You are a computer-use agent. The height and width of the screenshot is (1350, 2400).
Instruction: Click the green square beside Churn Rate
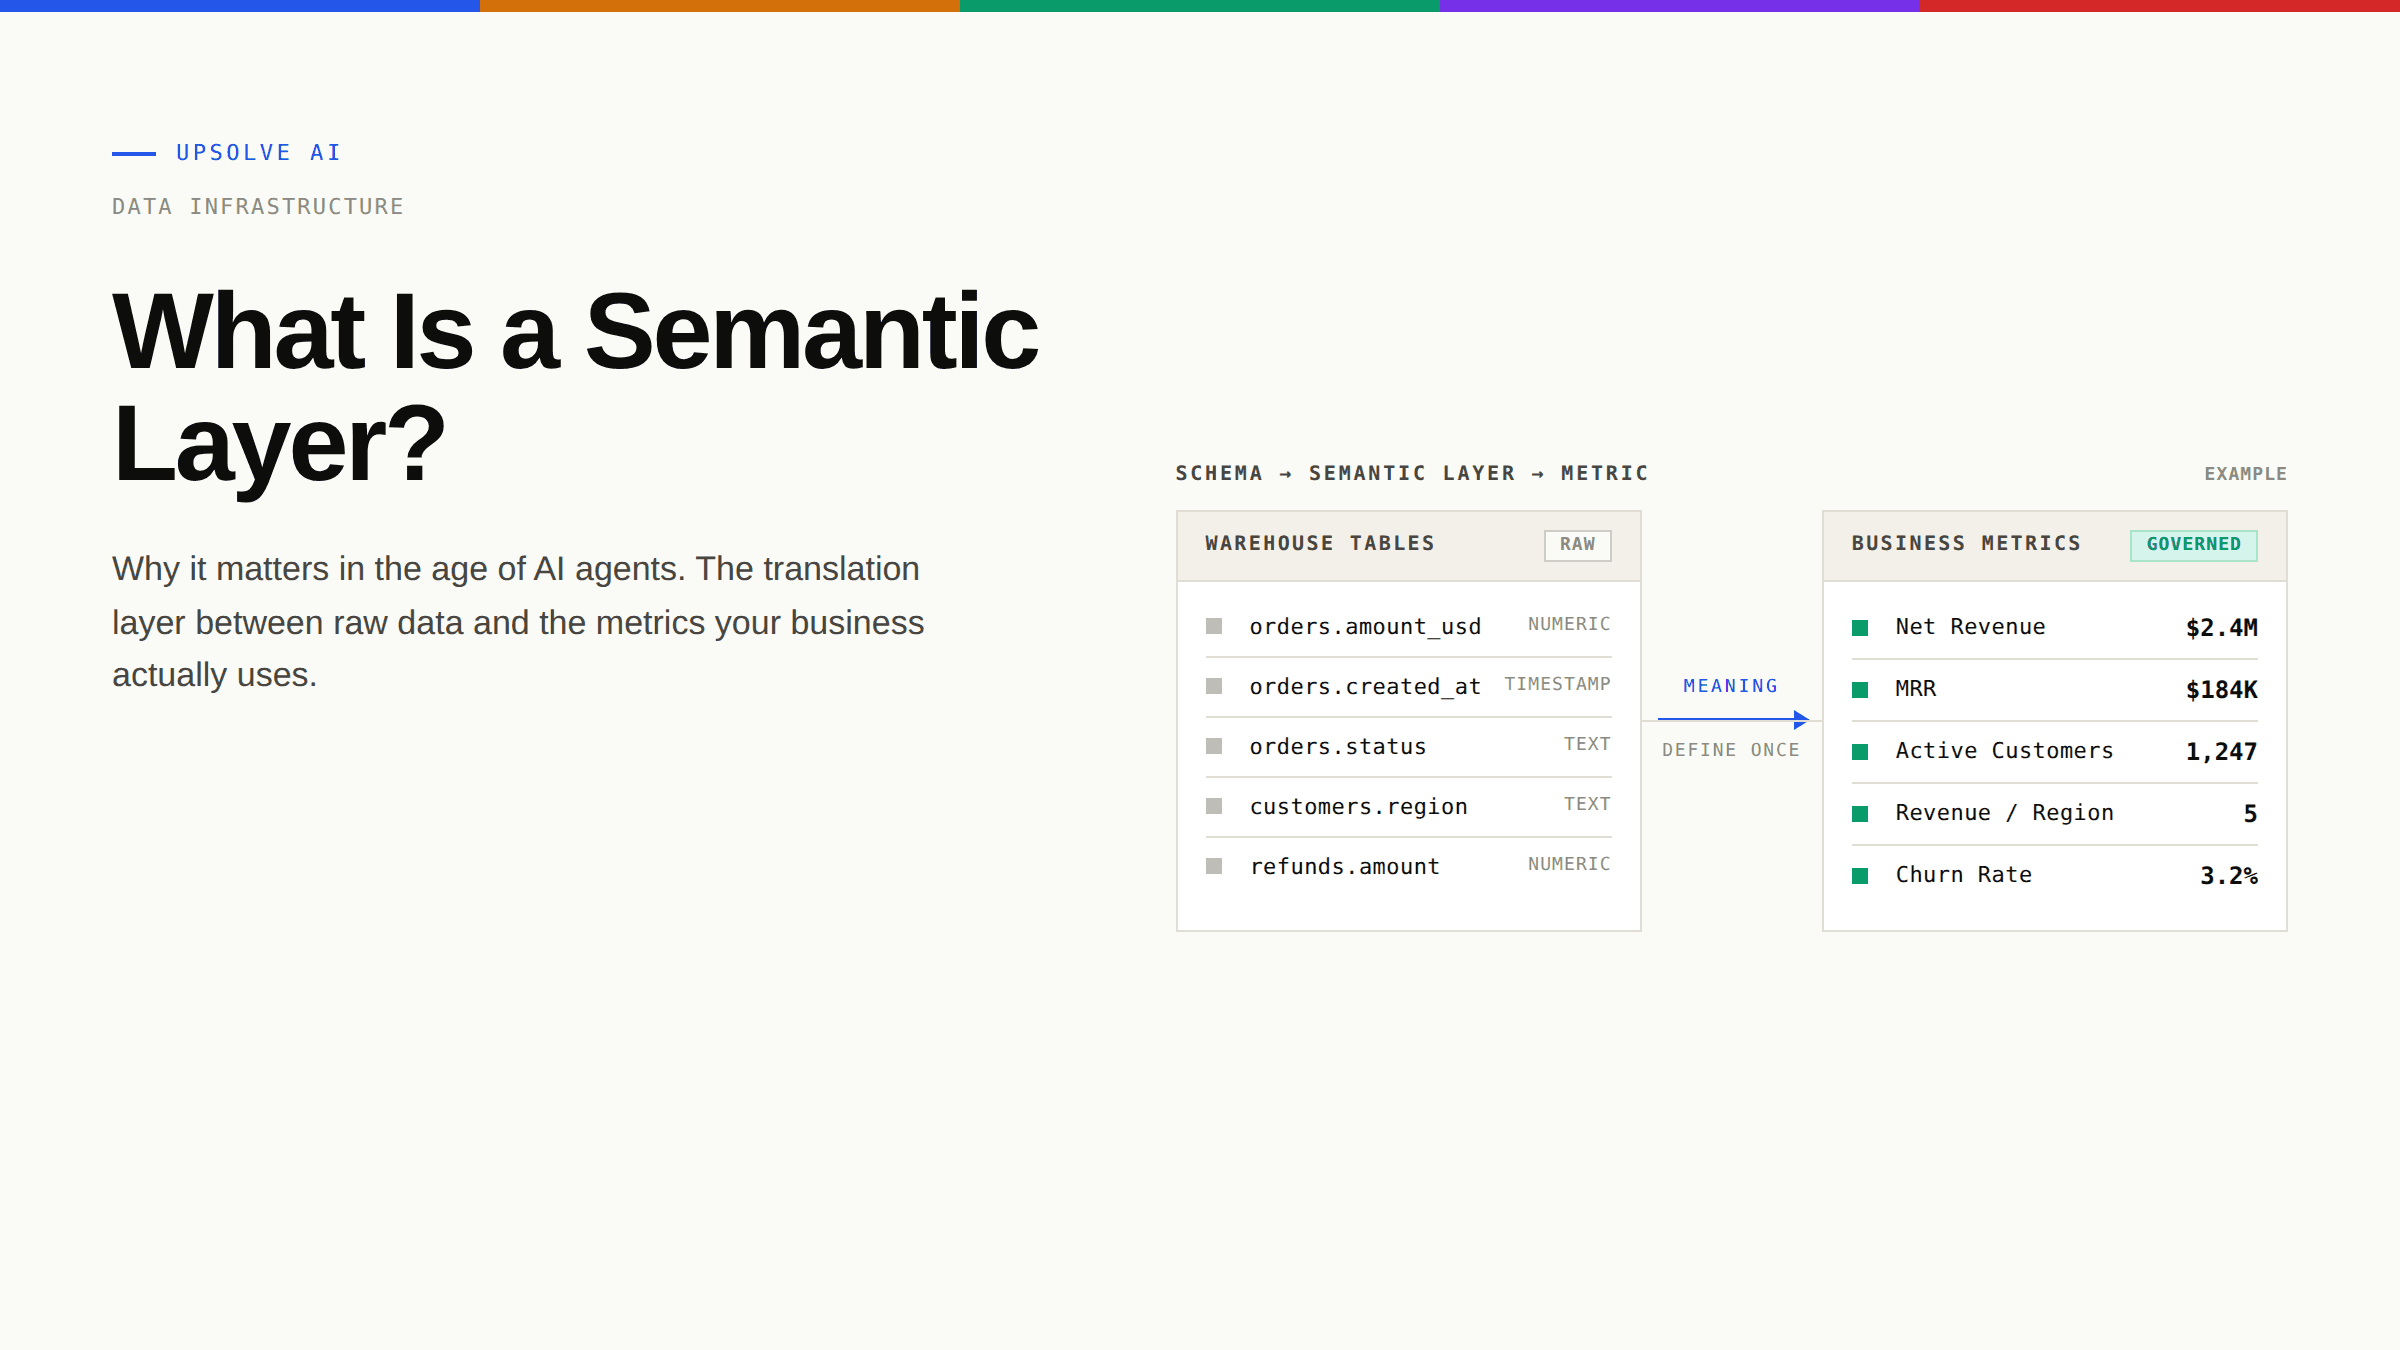point(1860,876)
